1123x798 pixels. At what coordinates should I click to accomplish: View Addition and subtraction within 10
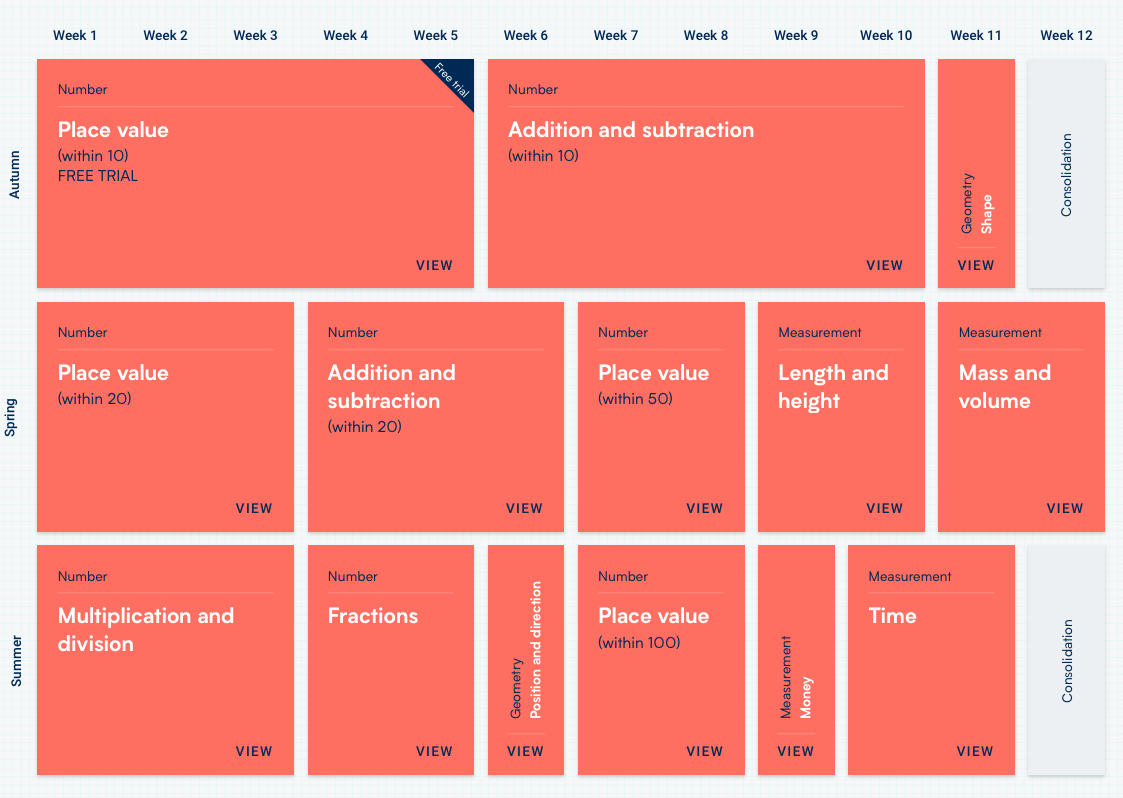pos(884,265)
